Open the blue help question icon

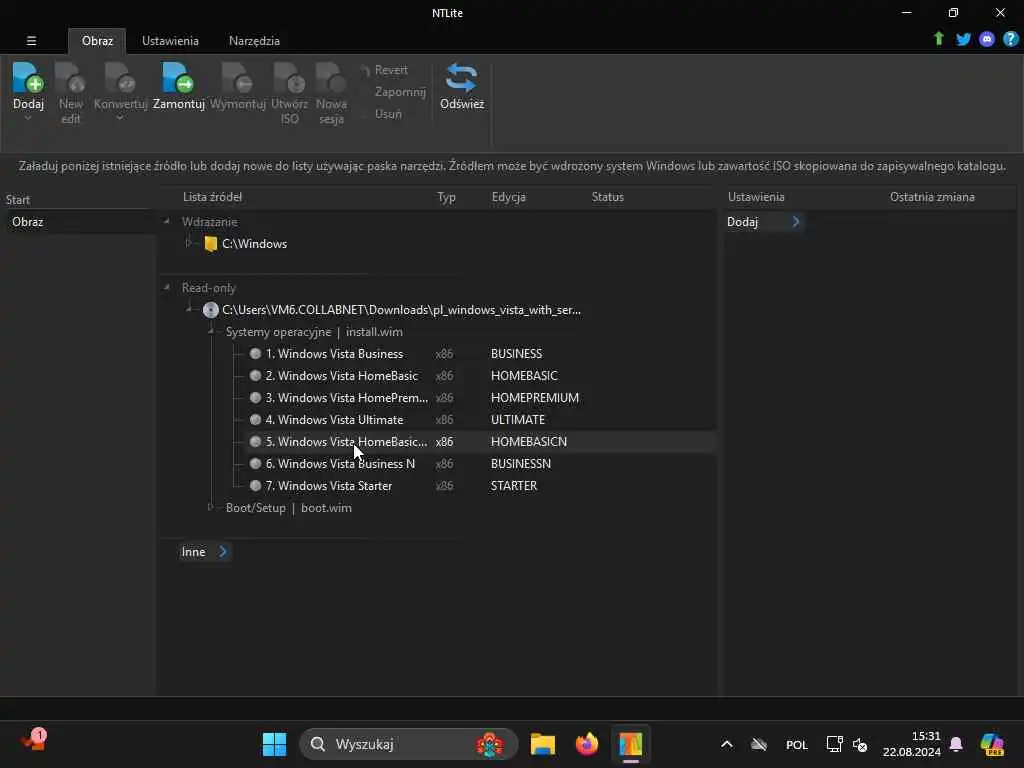(1010, 39)
